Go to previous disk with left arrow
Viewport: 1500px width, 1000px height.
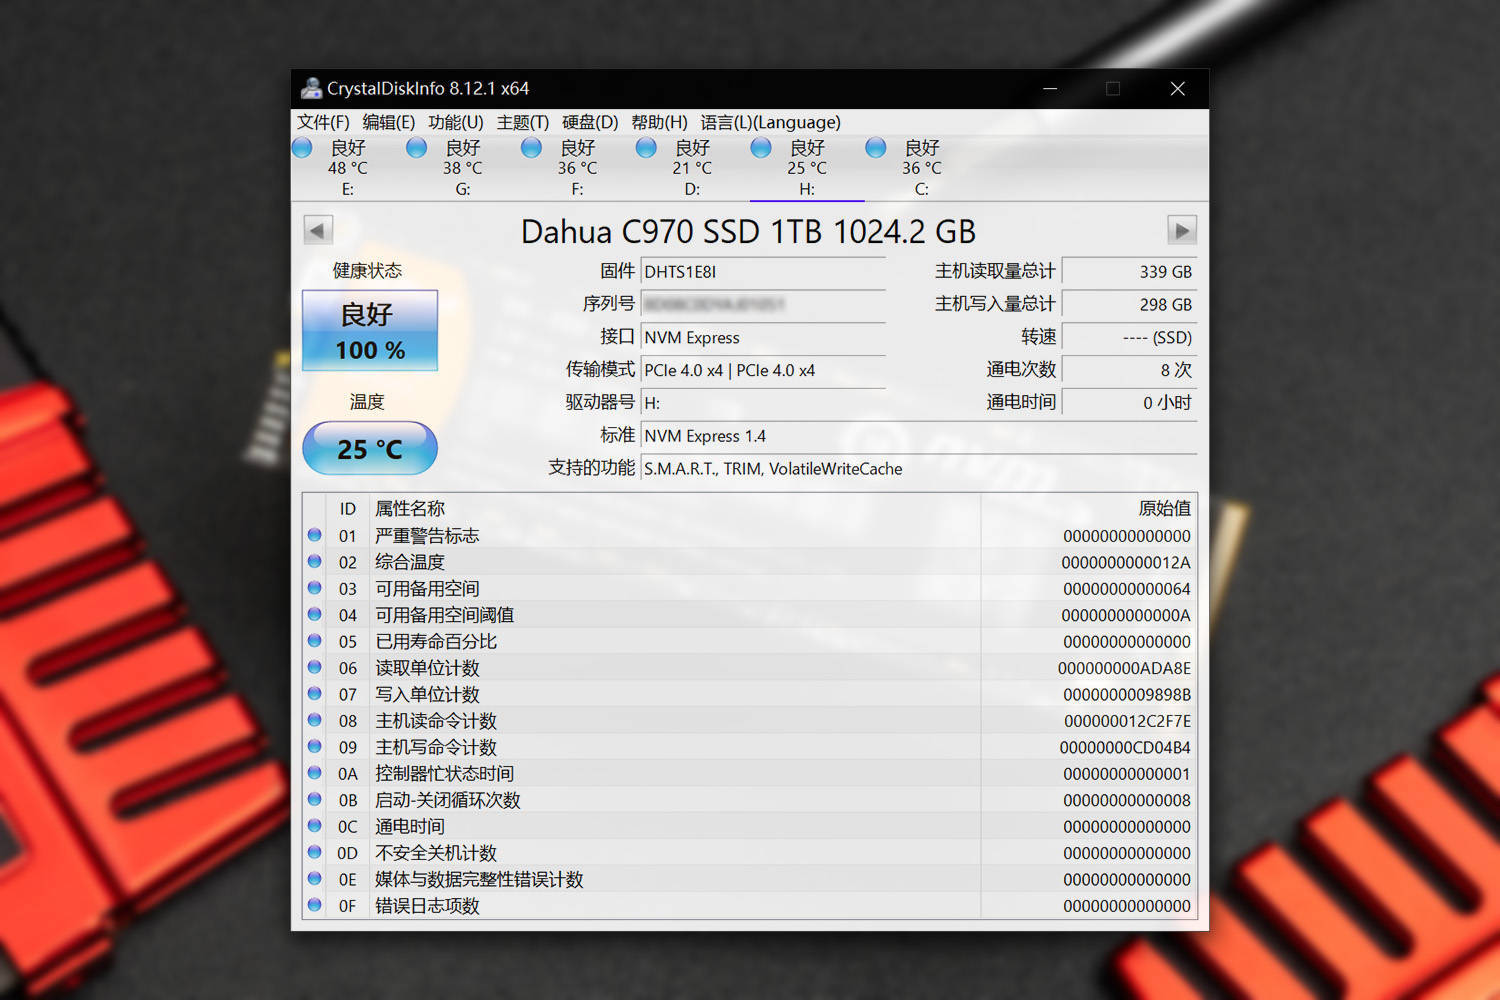click(x=318, y=231)
